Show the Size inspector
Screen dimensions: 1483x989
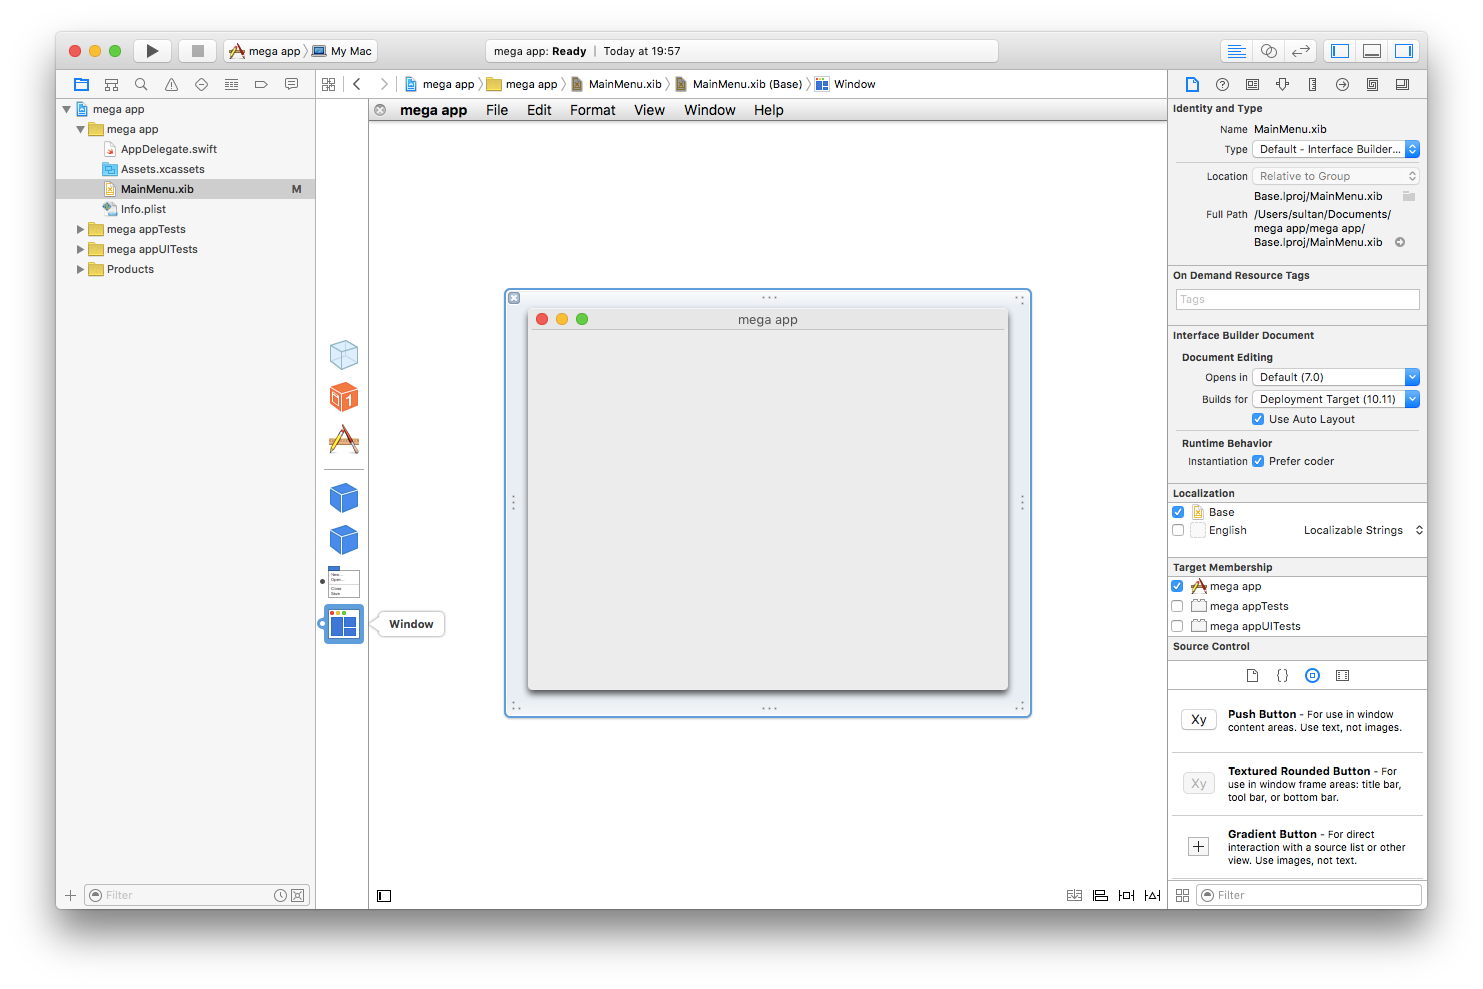pyautogui.click(x=1312, y=84)
